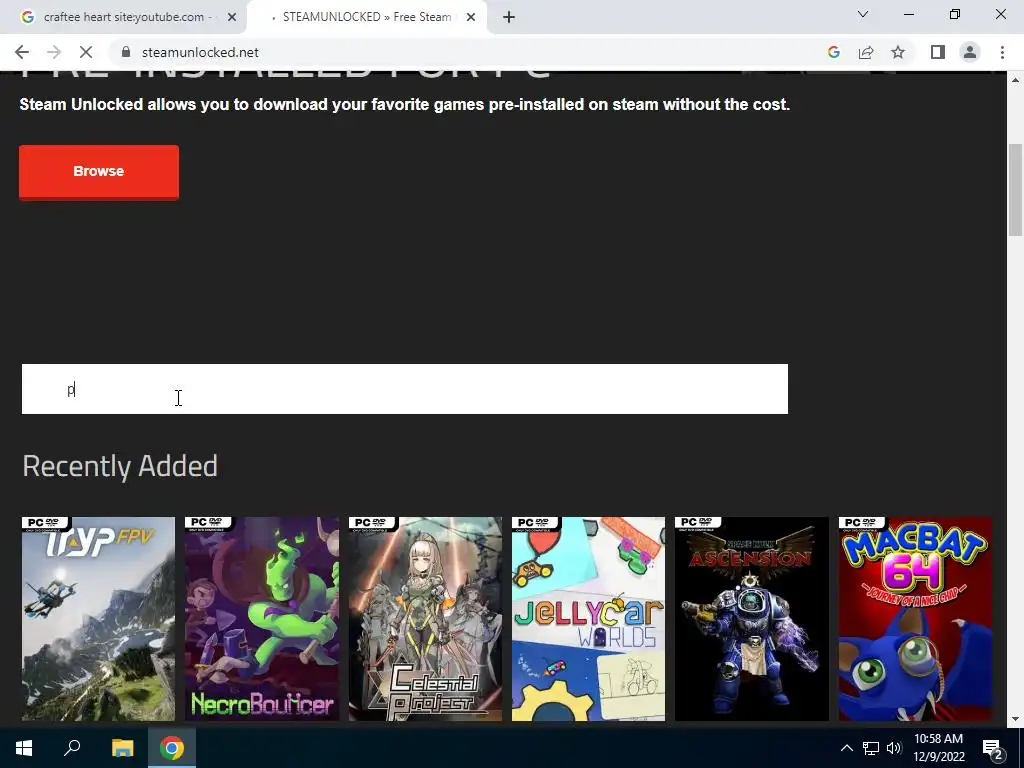1024x768 pixels.
Task: Open the JellyCar Worlds game cover
Action: [x=588, y=618]
